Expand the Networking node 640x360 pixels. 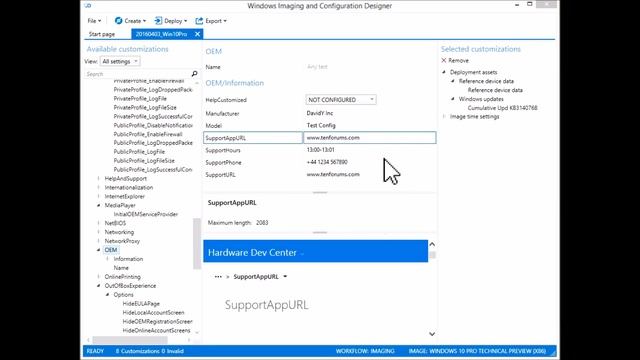[98, 232]
